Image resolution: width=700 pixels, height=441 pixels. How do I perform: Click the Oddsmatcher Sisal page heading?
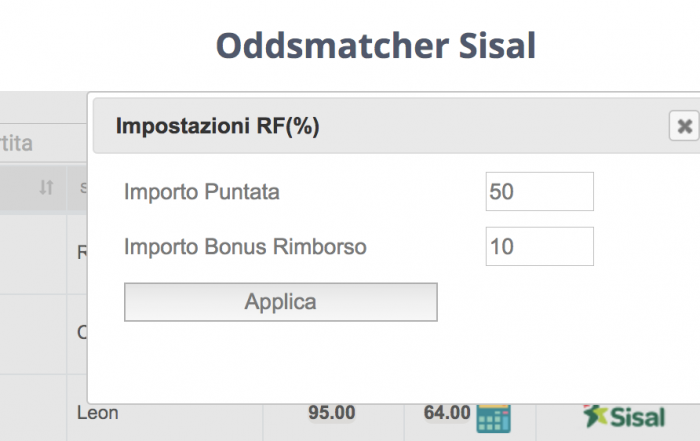(x=375, y=46)
